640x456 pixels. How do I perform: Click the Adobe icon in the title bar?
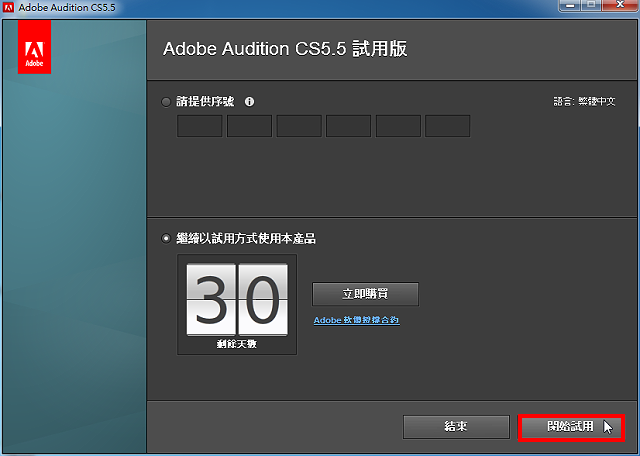point(8,7)
